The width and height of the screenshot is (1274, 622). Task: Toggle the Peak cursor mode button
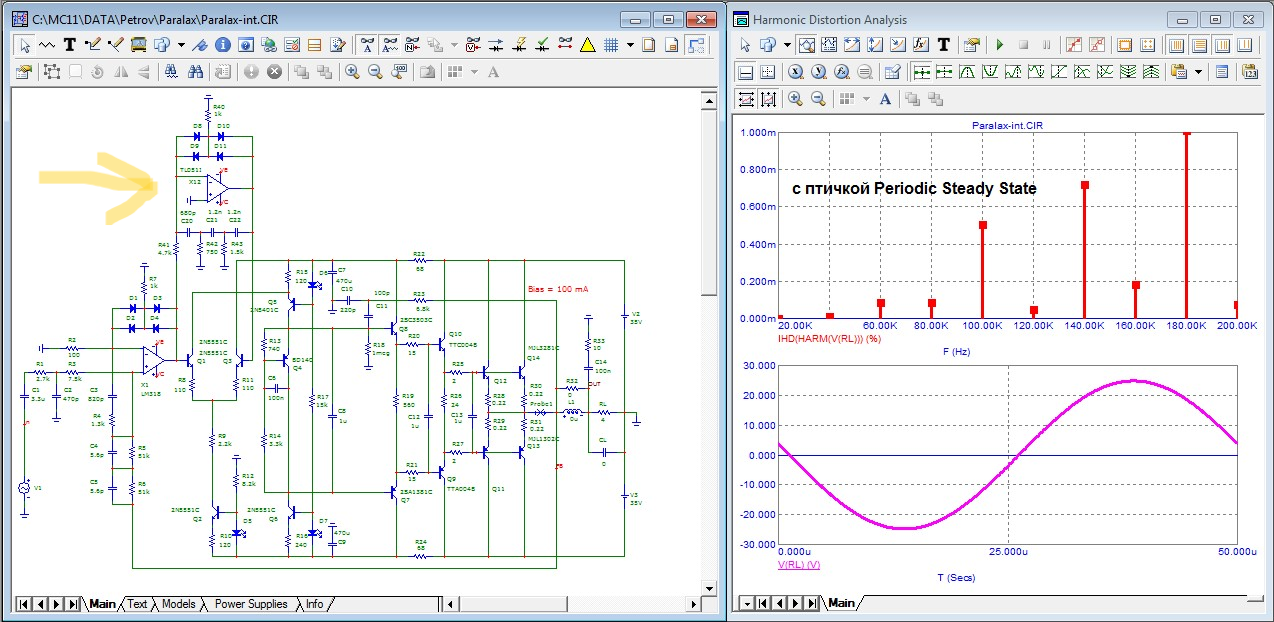click(x=965, y=72)
